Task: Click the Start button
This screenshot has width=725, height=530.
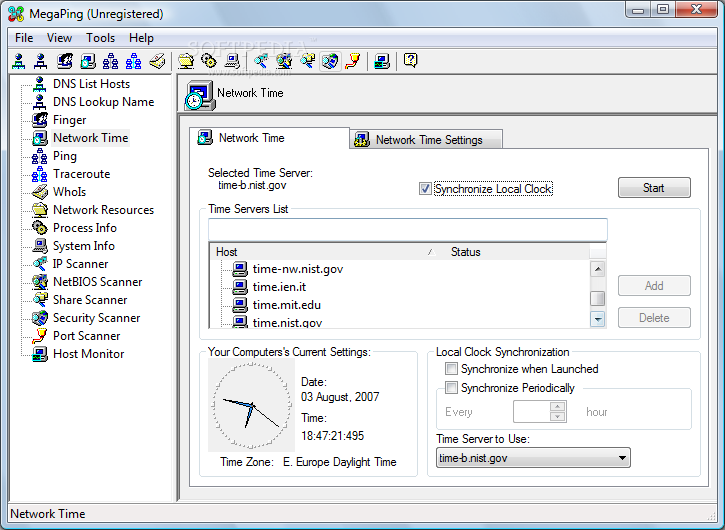Action: coord(654,188)
